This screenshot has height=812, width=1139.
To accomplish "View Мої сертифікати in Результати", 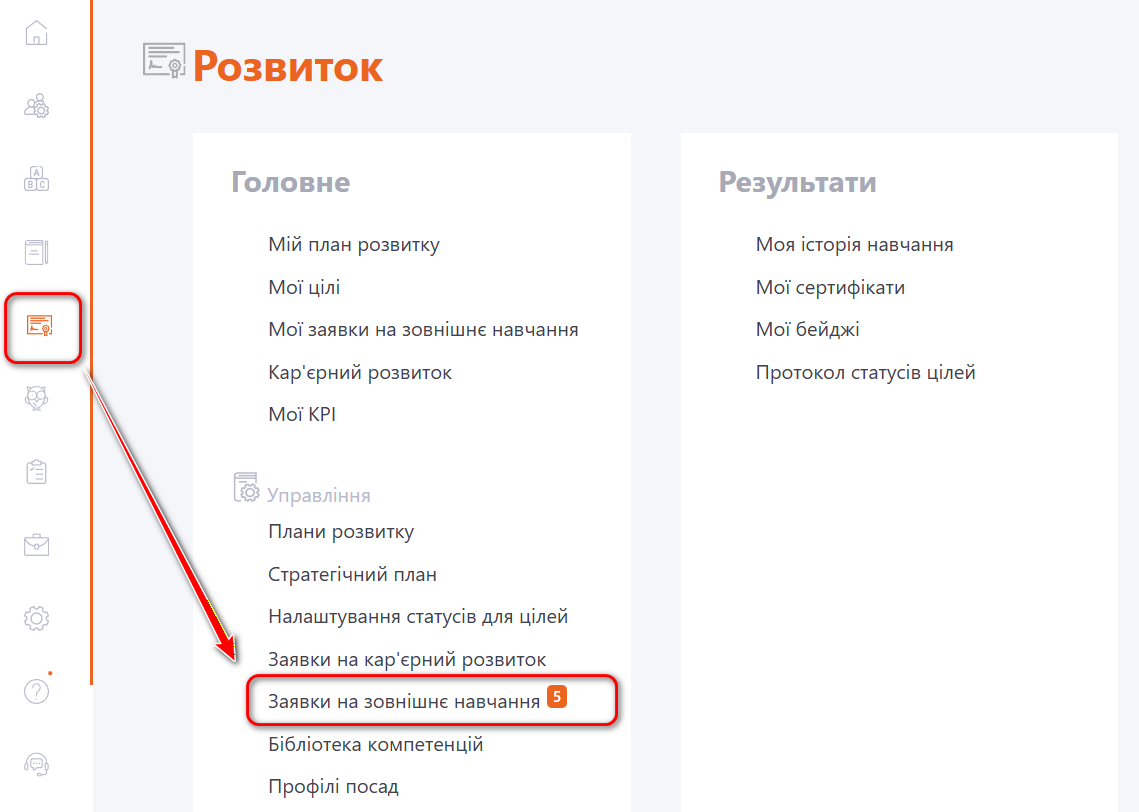I will (x=830, y=287).
